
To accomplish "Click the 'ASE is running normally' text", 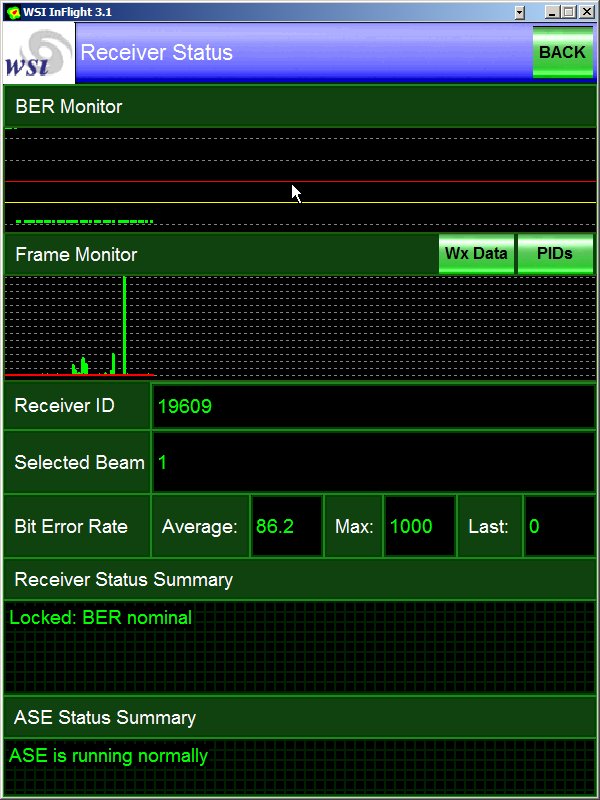I will [108, 756].
